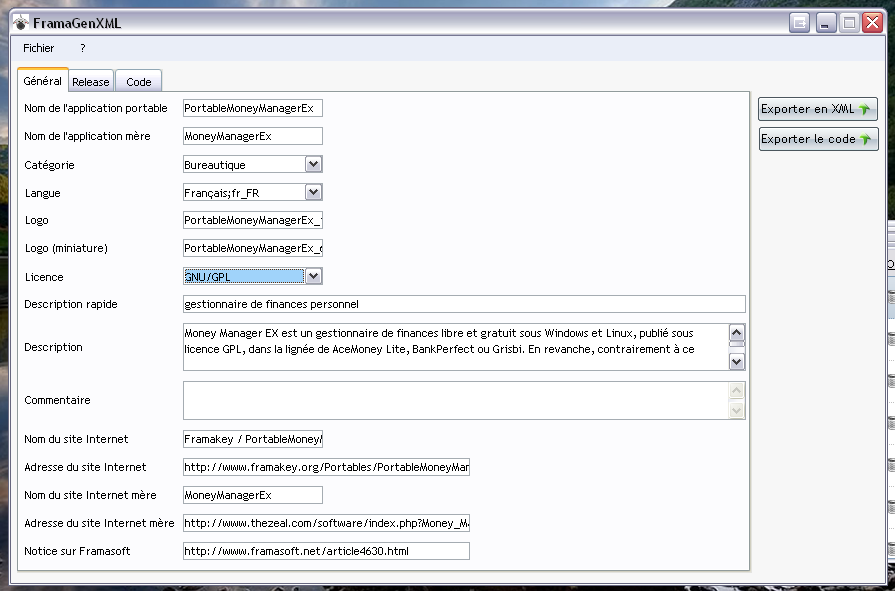Click the 'Licence' label

[44, 277]
